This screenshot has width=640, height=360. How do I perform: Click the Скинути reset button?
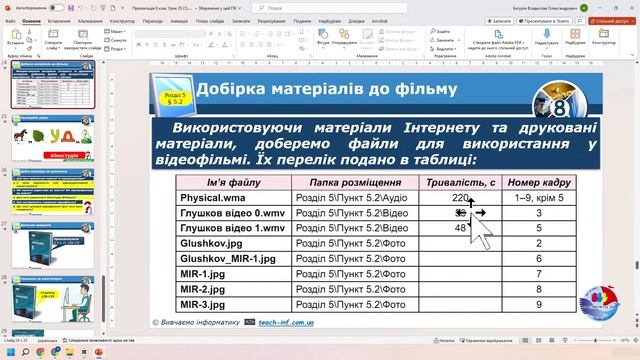click(x=115, y=40)
